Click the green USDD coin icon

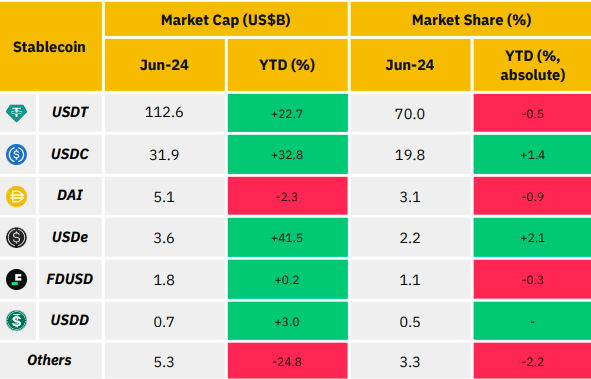tap(17, 321)
